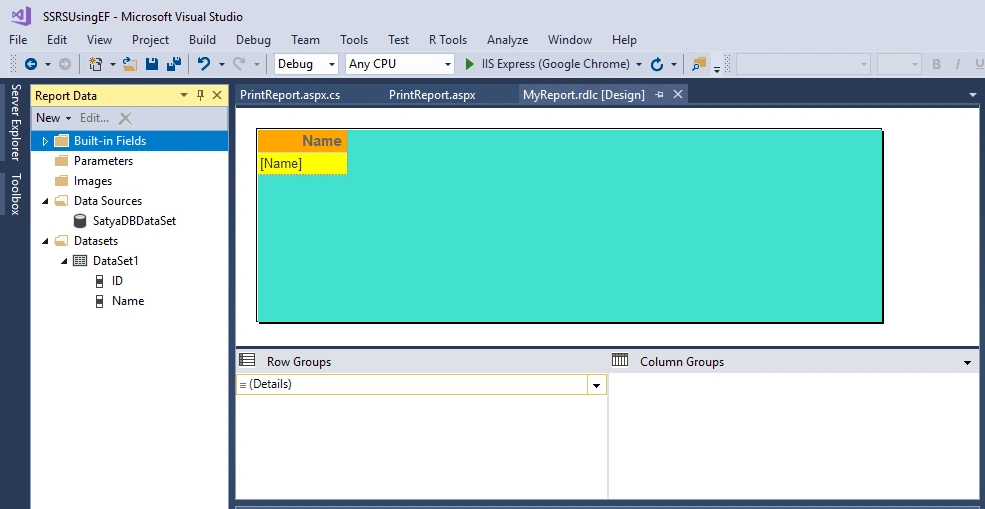Select the orange Name header cell

(302, 141)
